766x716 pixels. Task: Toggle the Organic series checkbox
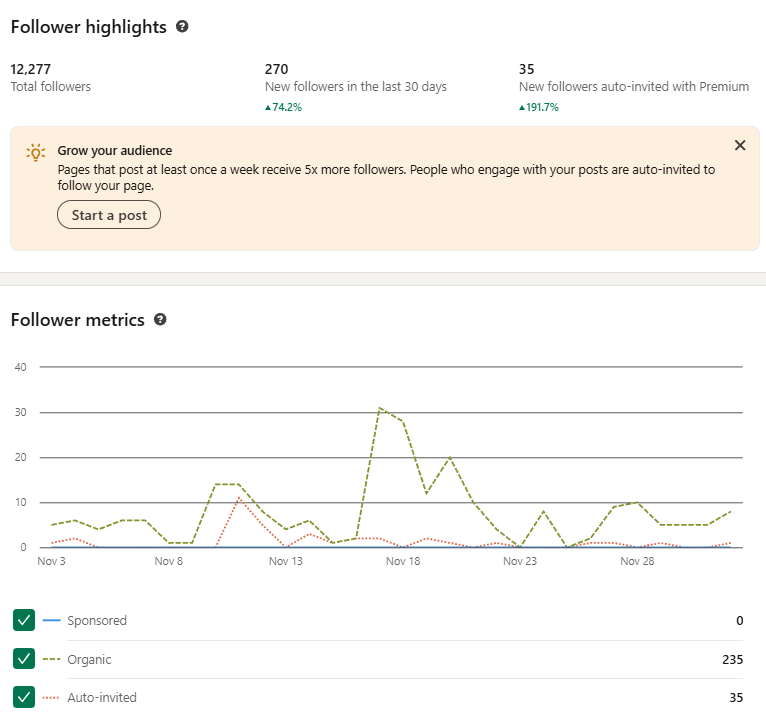click(25, 659)
